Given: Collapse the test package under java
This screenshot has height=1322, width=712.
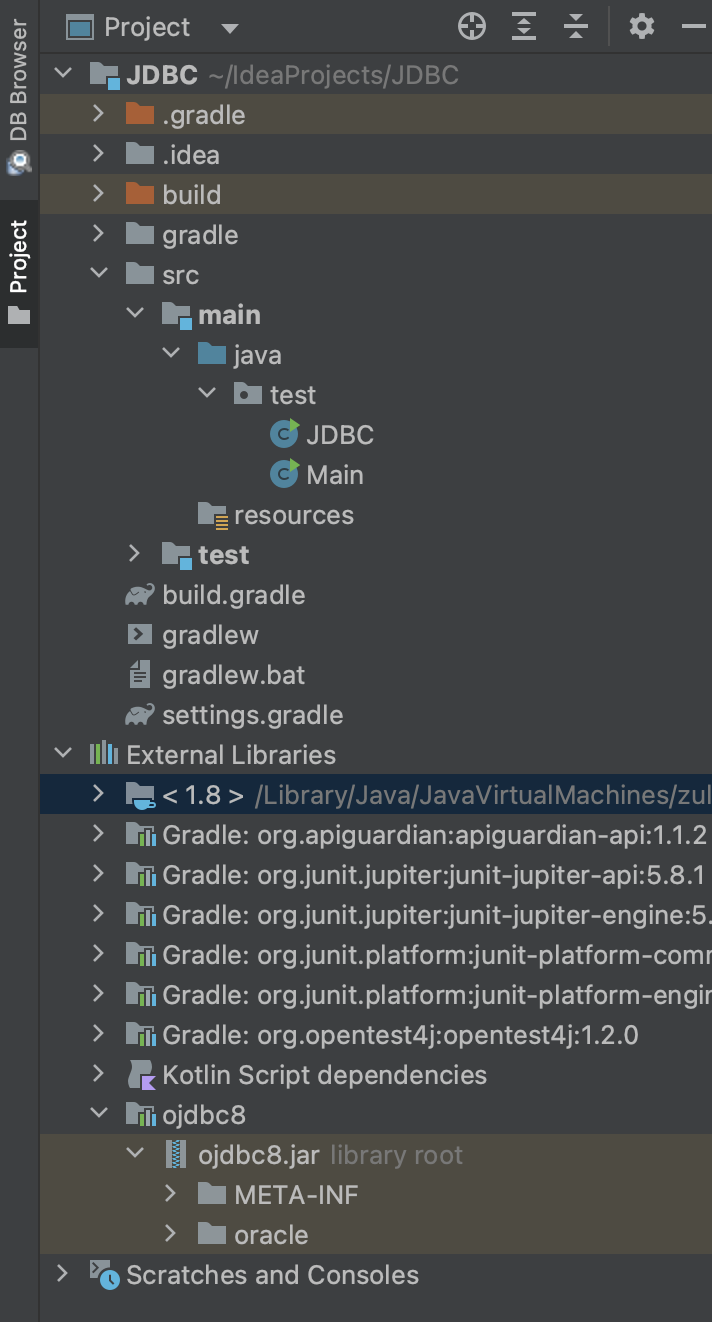Looking at the screenshot, I should tap(207, 394).
